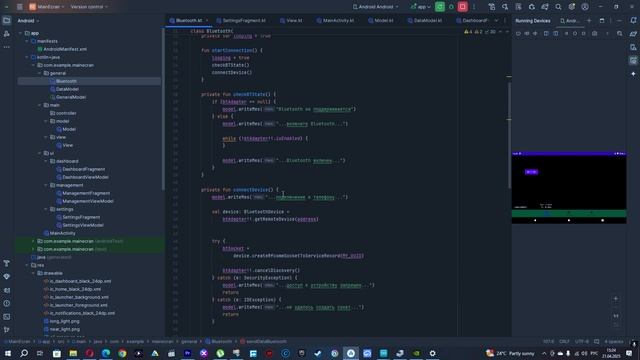Image resolution: width=640 pixels, height=360 pixels.
Task: Expand com.example.mainecran androidTest package
Action: point(33,241)
